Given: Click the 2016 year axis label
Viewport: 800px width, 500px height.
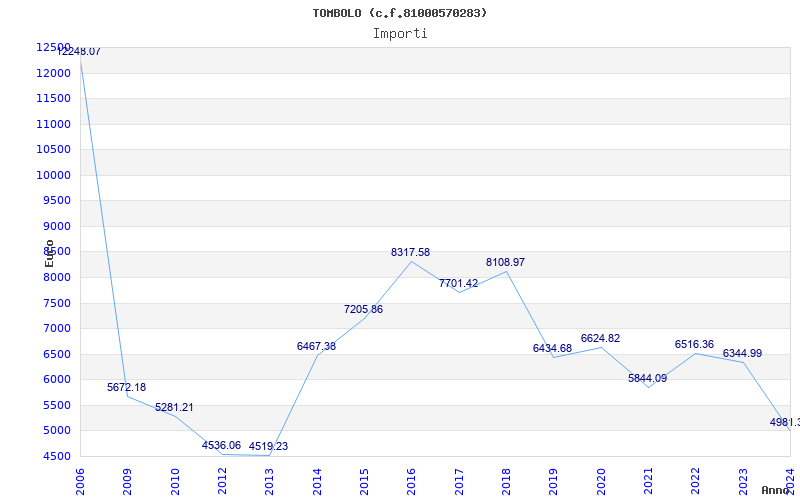Looking at the screenshot, I should (x=412, y=482).
